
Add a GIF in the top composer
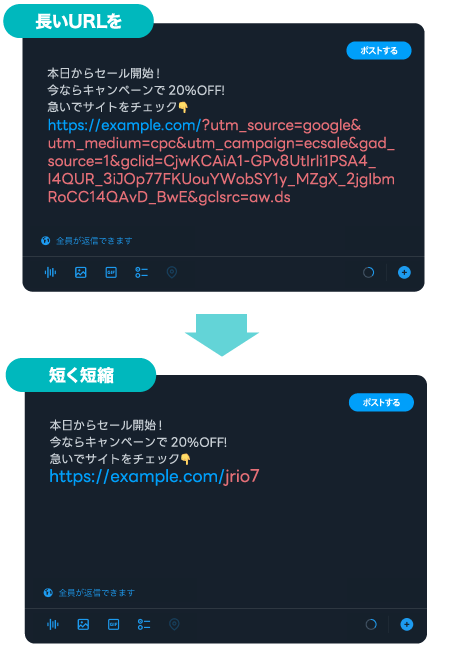click(x=111, y=272)
